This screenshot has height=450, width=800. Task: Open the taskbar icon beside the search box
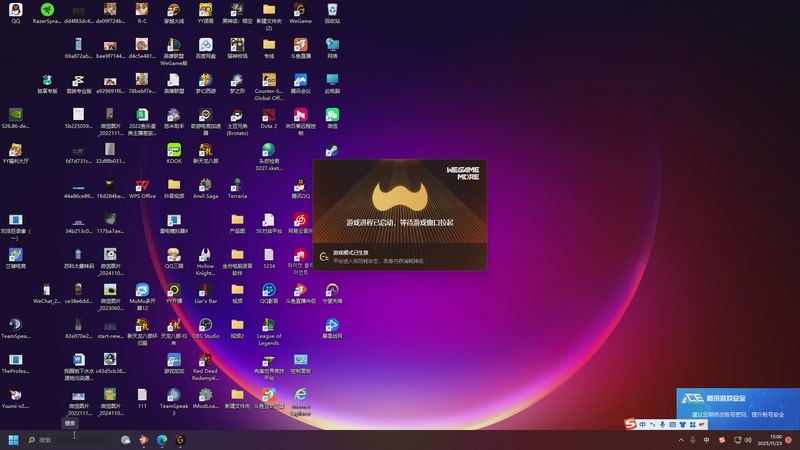click(x=126, y=440)
